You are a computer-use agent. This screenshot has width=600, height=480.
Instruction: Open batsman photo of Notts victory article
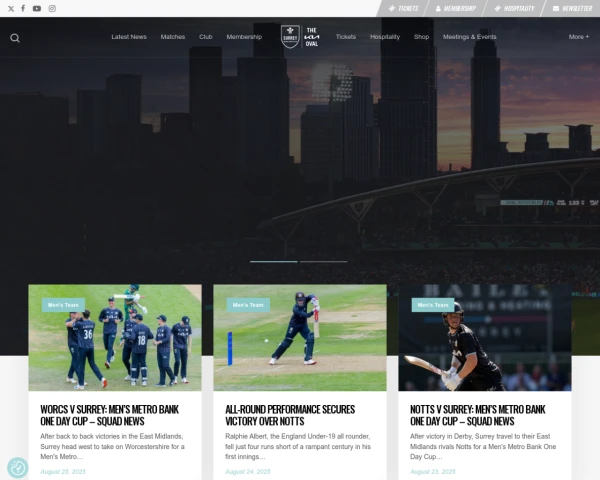click(x=300, y=338)
